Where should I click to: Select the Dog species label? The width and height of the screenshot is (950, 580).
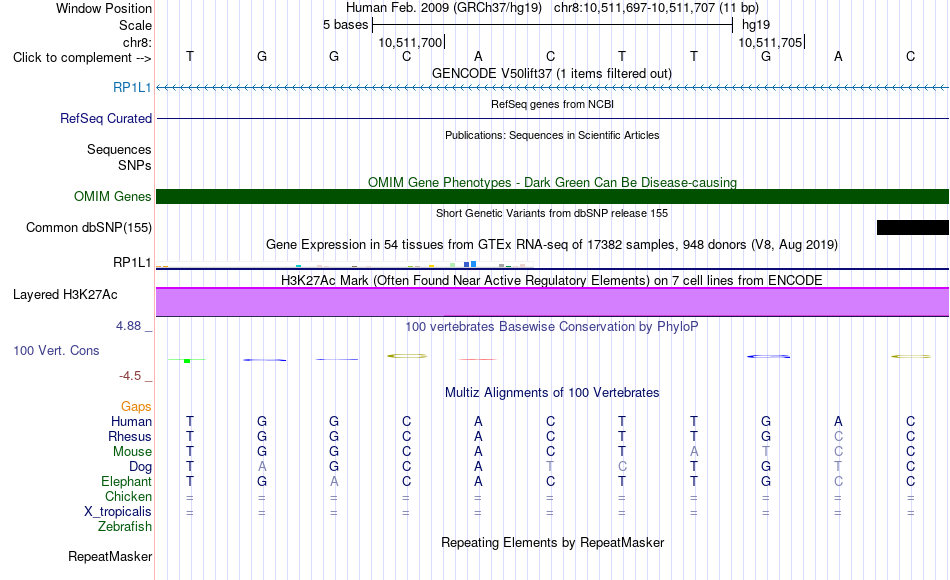pos(140,466)
